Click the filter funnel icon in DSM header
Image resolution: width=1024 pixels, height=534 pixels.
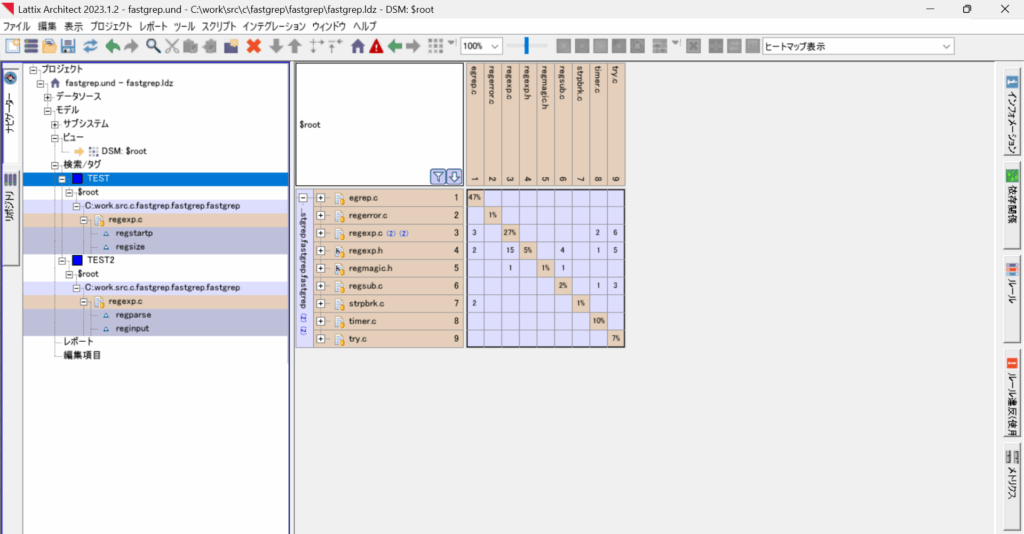[438, 177]
